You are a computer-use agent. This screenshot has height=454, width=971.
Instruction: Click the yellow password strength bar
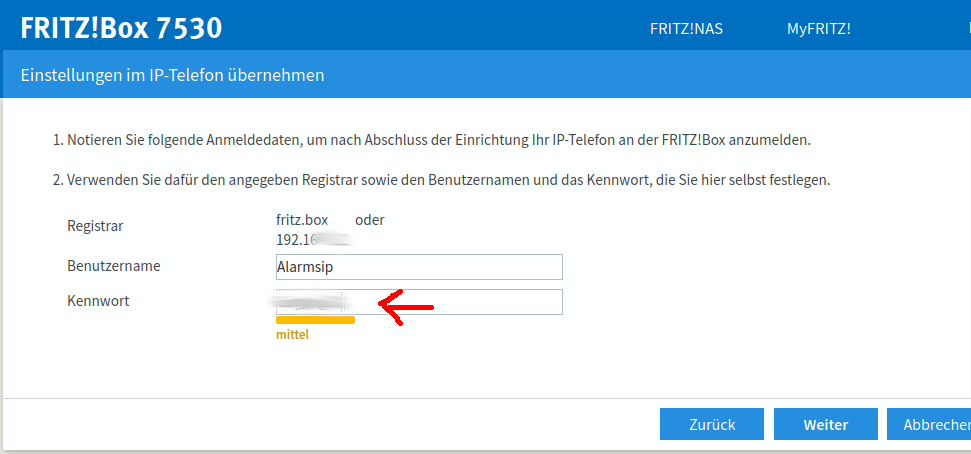[x=315, y=320]
